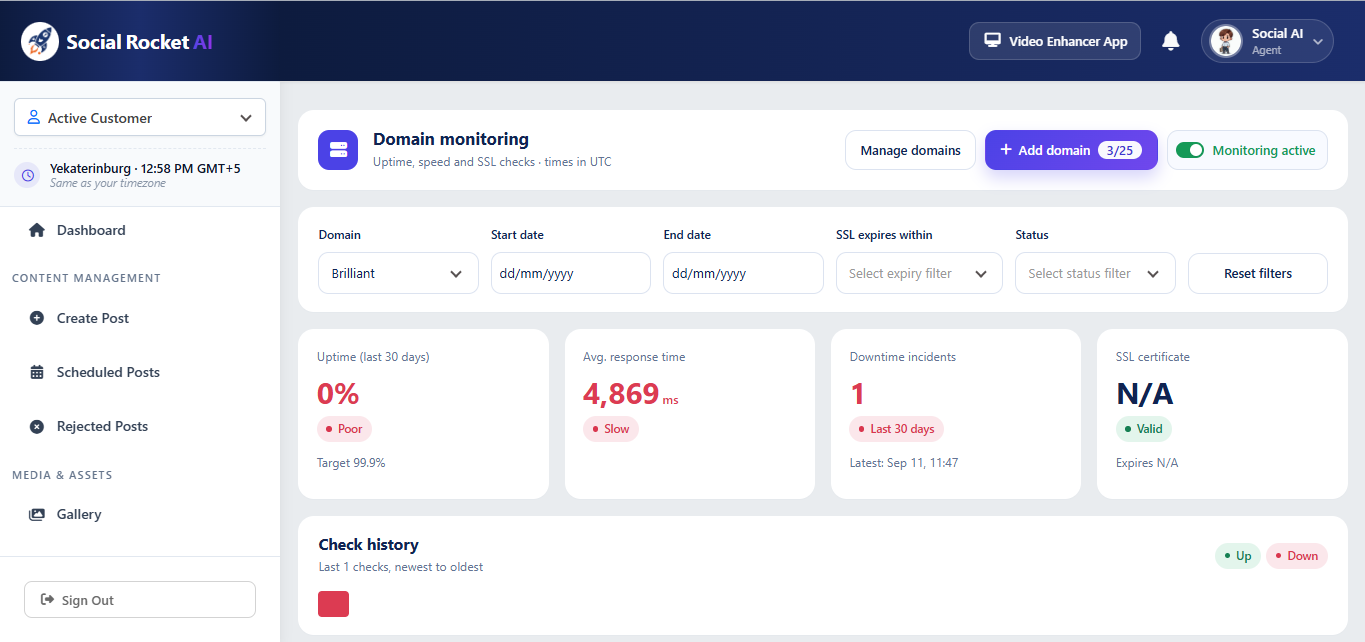Click the End date input field

743,273
